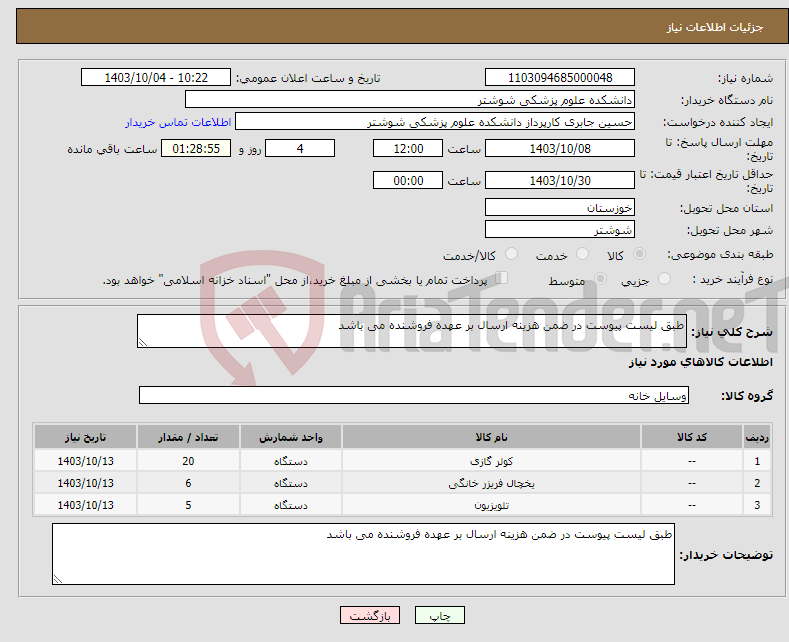789x642 pixels.
Task: Select the خدمت radio button
Action: [x=582, y=254]
